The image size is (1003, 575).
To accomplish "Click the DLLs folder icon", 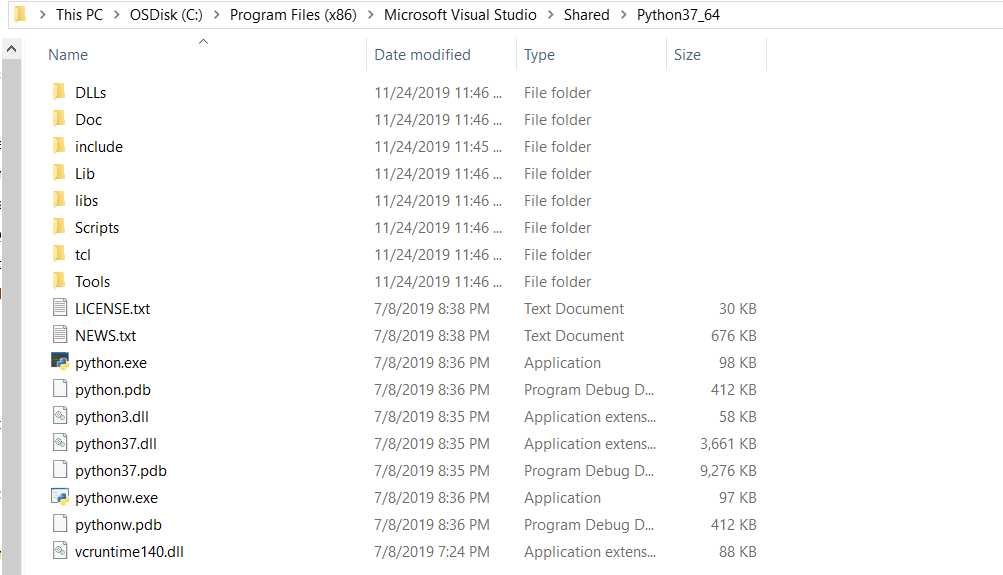I will pos(59,91).
